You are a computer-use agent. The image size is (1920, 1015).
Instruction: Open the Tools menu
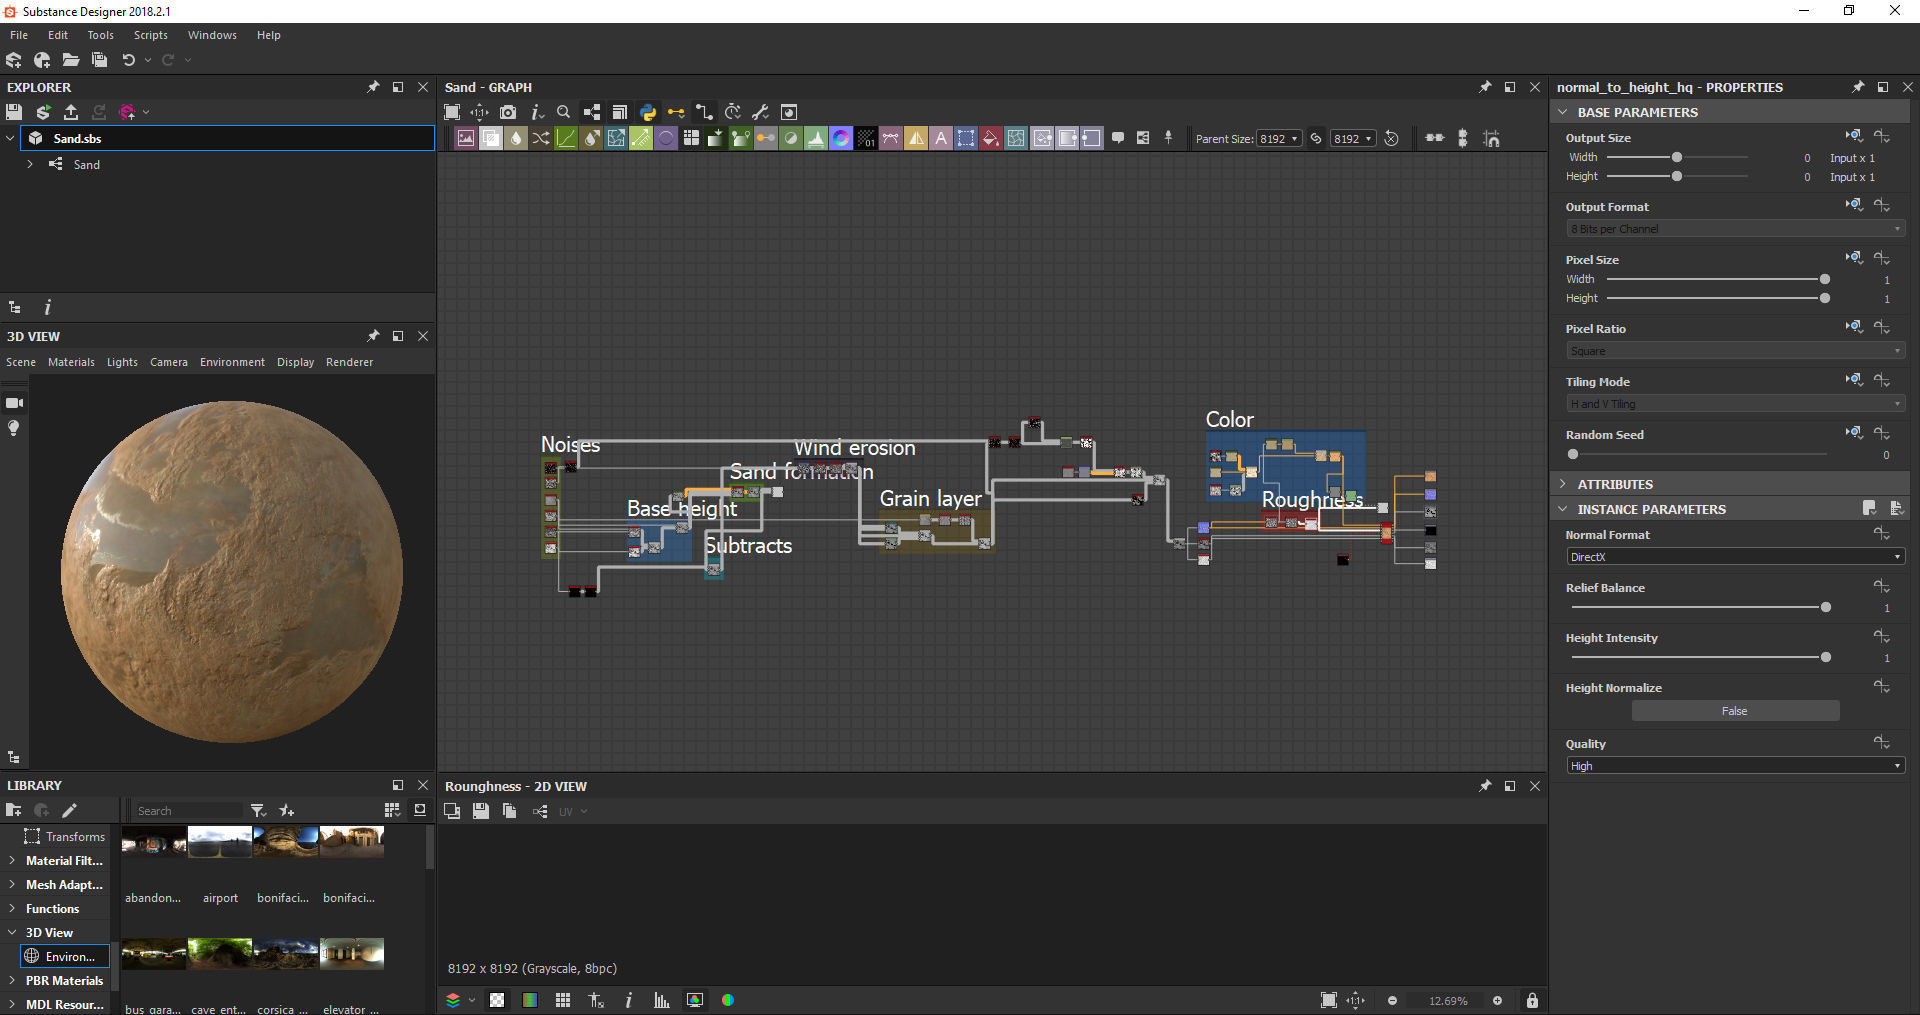100,35
